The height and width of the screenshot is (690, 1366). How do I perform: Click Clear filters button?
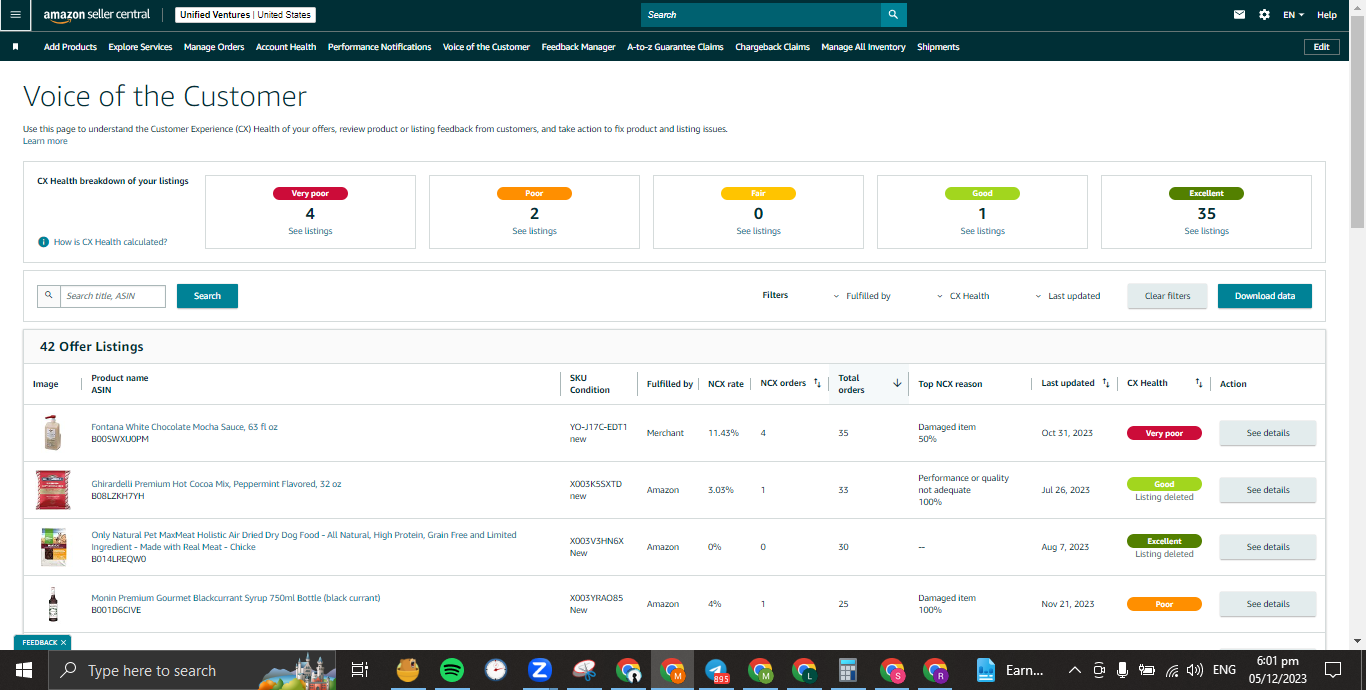point(1167,296)
